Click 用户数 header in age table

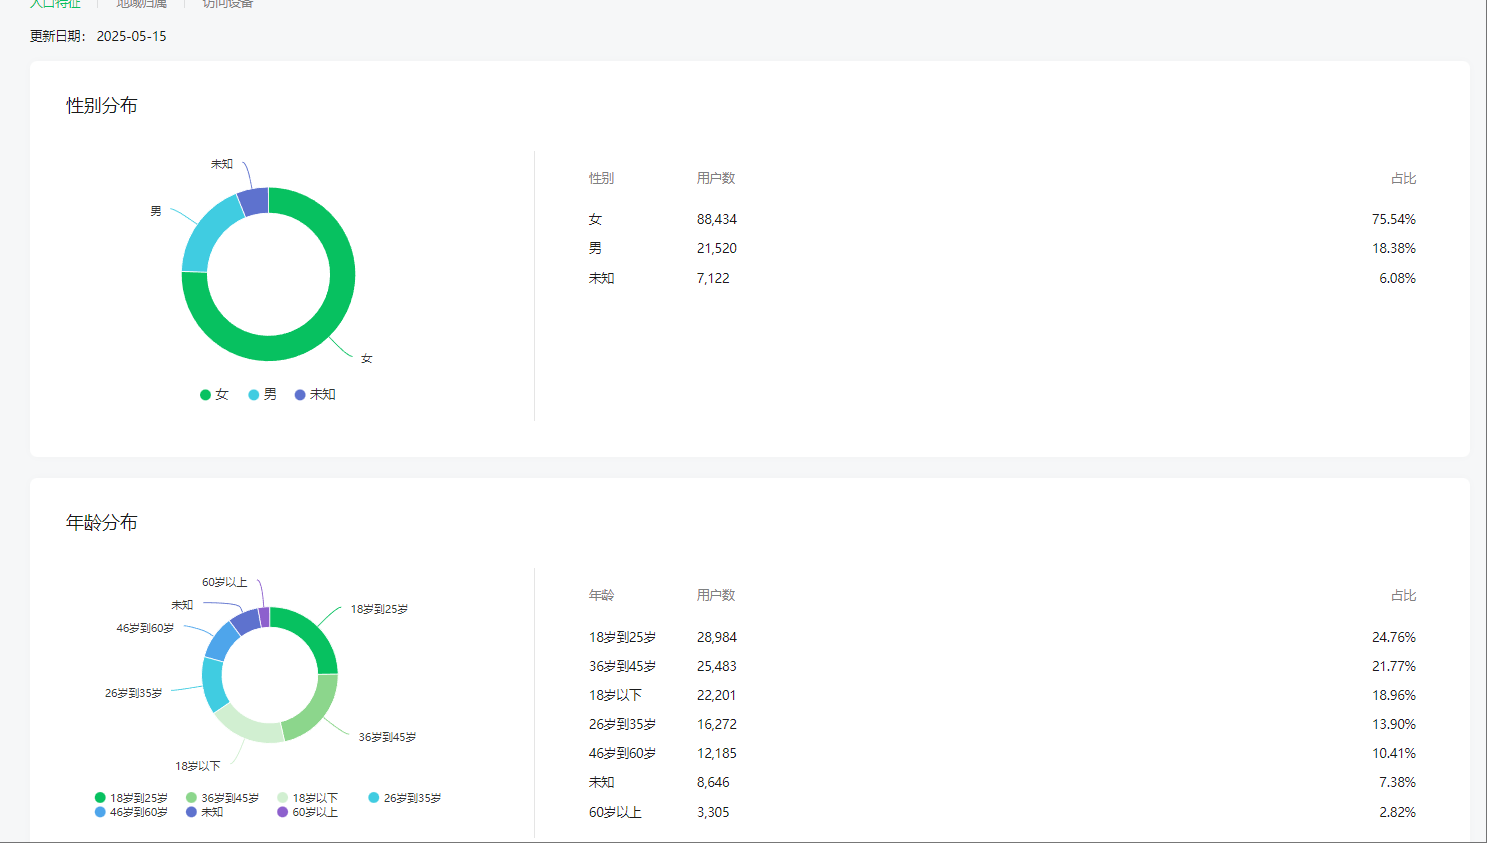[x=716, y=595]
